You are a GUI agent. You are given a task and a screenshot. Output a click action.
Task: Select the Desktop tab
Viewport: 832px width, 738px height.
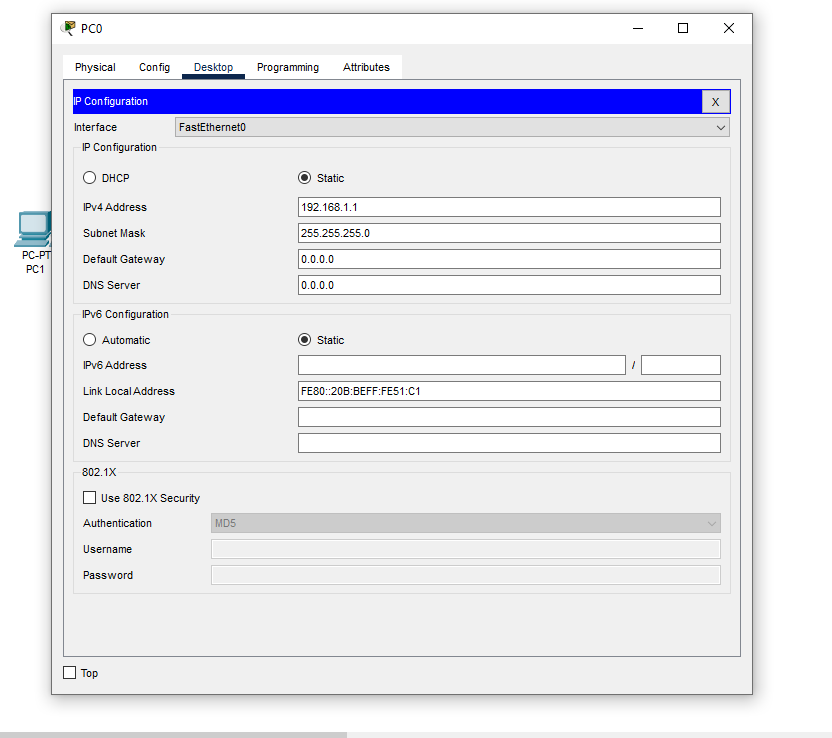[x=213, y=67]
